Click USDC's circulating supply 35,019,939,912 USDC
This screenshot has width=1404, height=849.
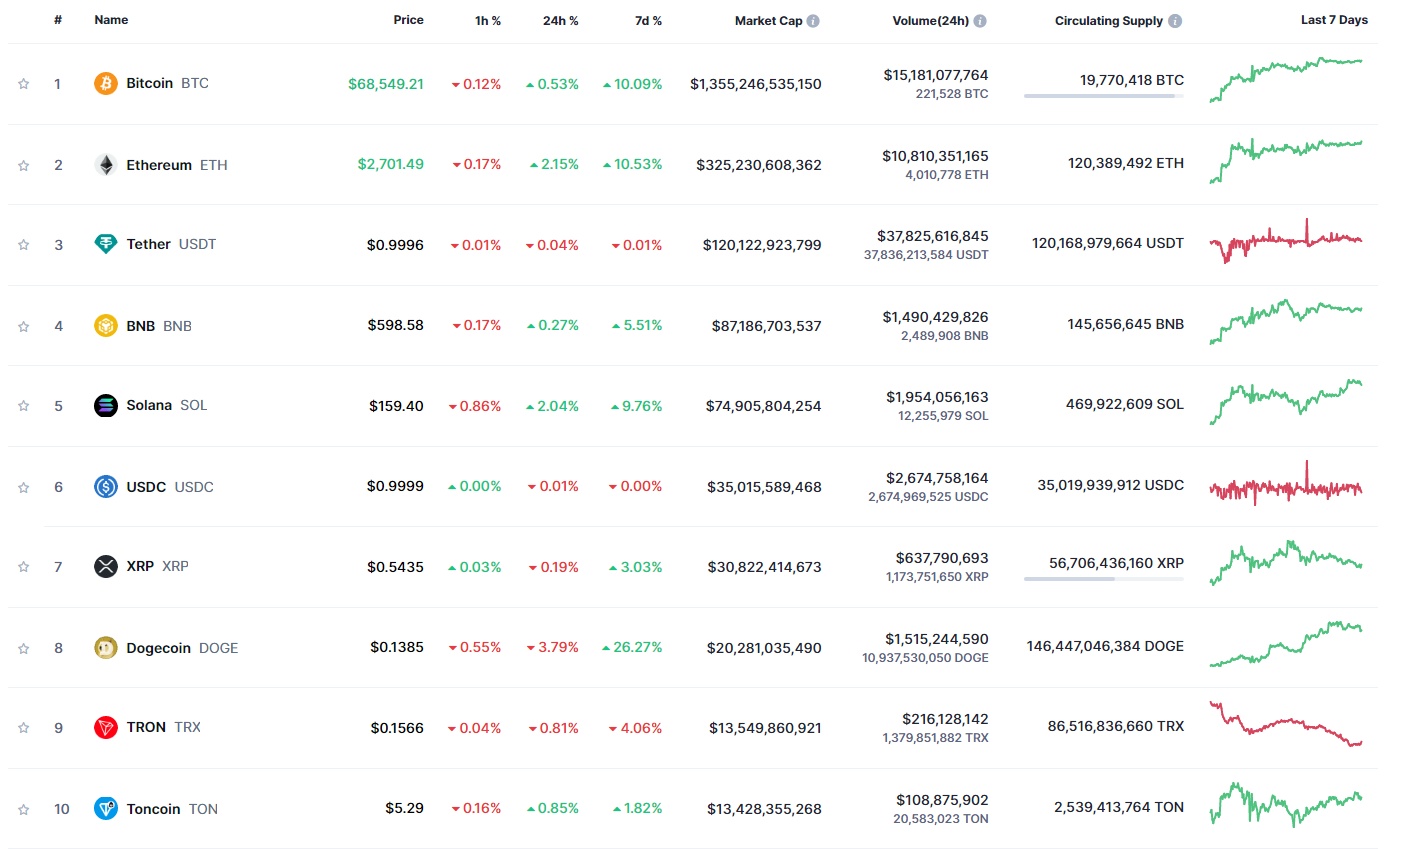(x=1110, y=485)
